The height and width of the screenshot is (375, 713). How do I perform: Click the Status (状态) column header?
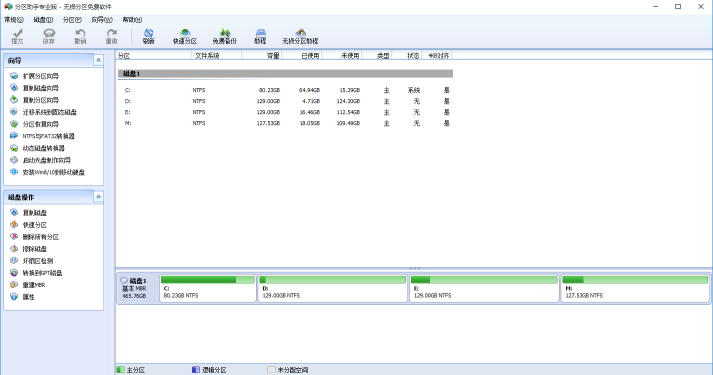407,55
